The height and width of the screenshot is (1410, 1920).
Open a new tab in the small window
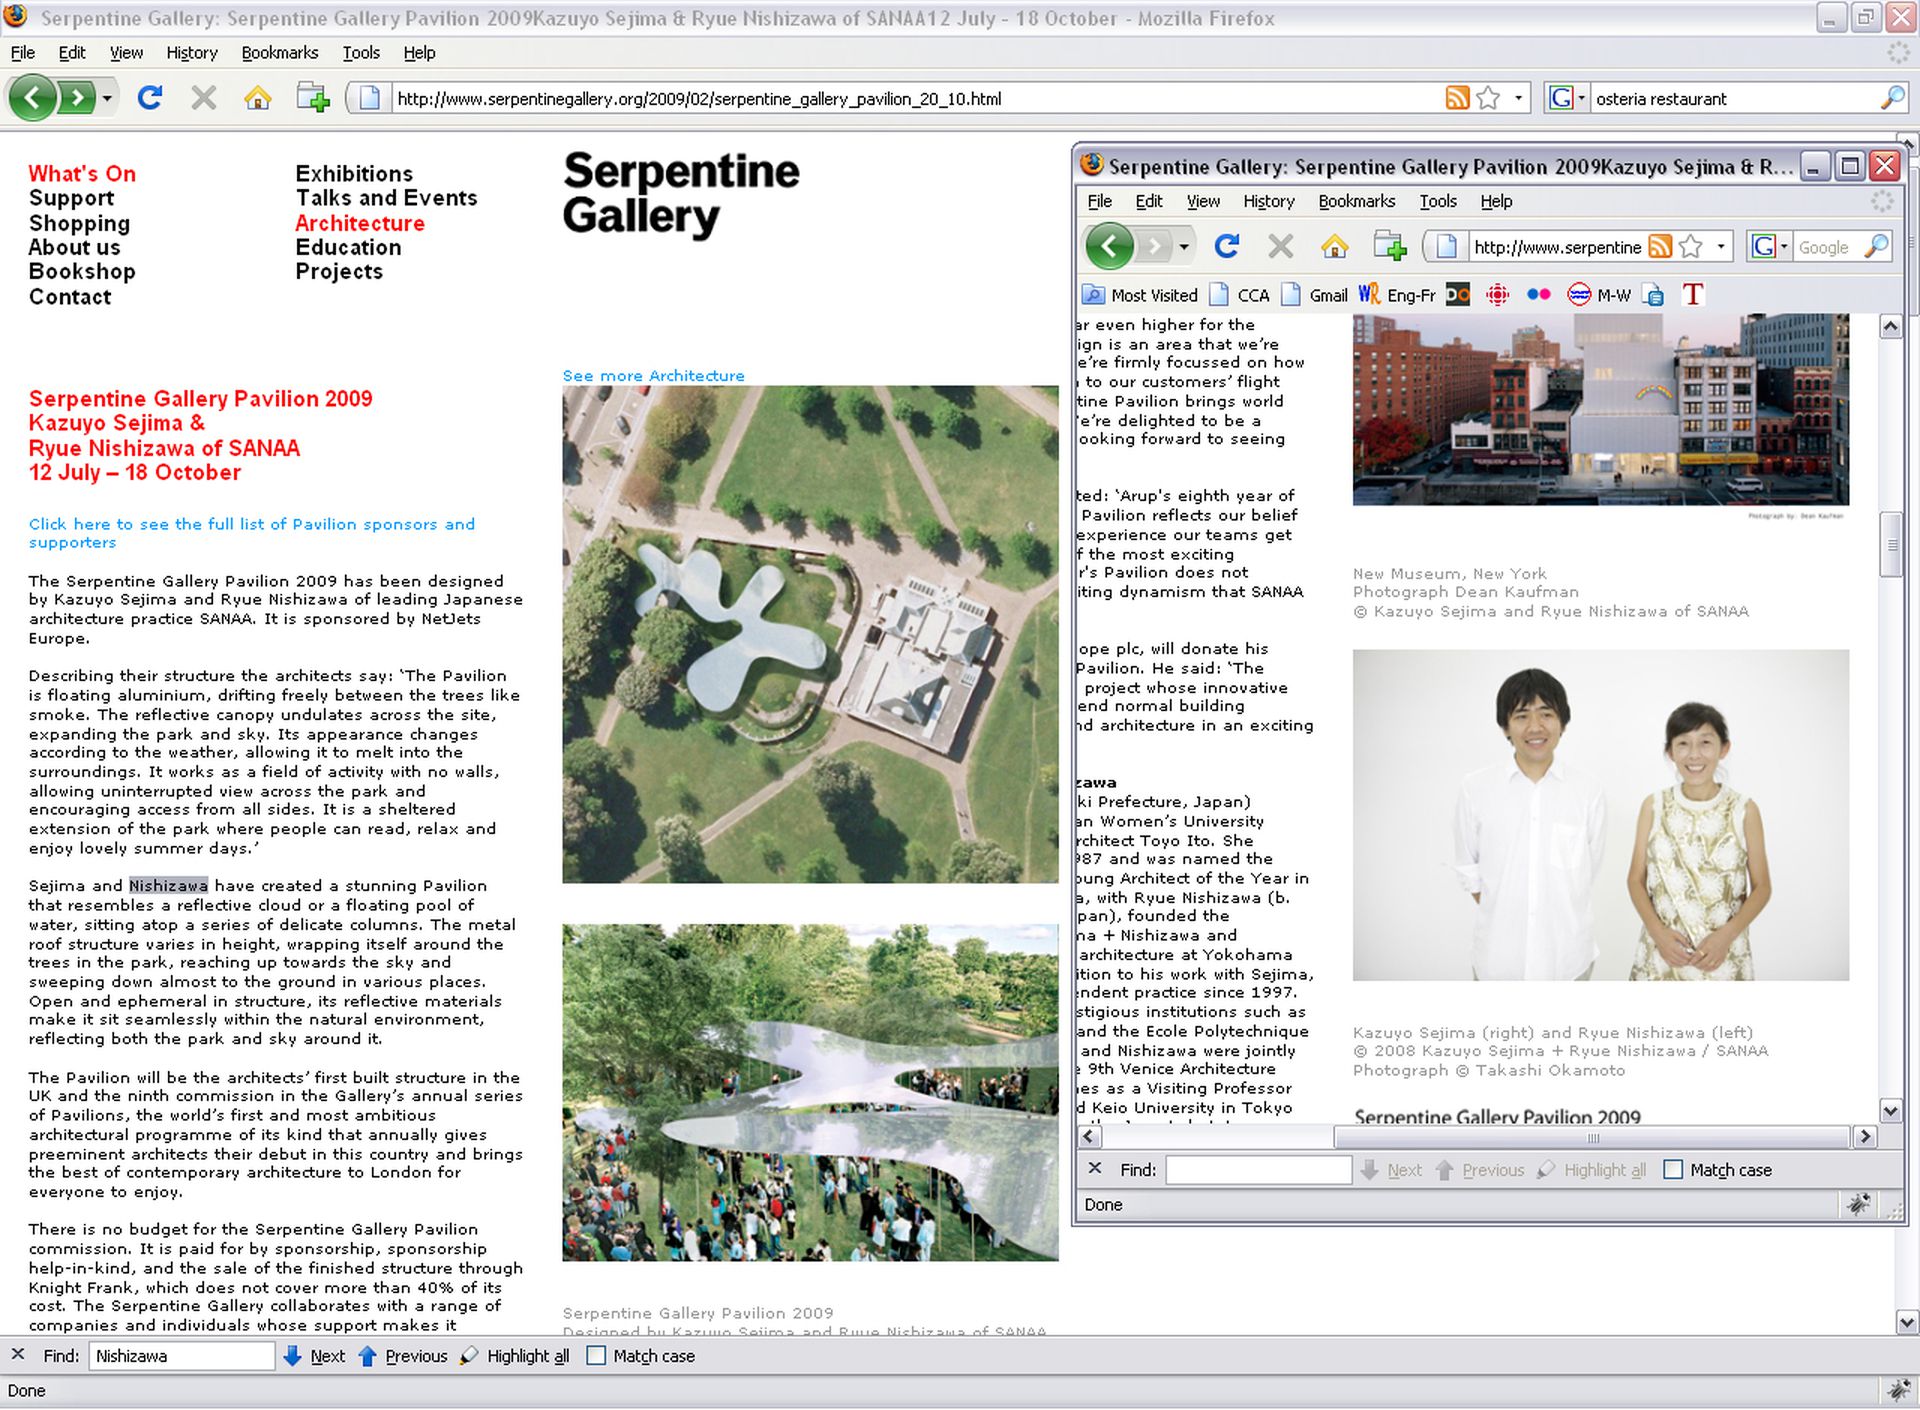[1390, 246]
